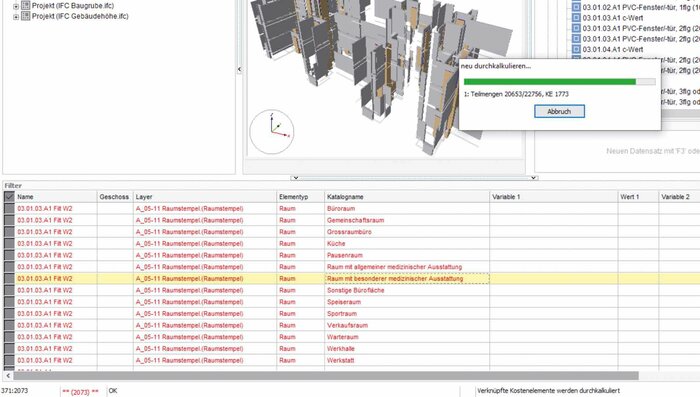Screen dimensions: 700x397
Task: Click the 'Verkaufsraum' Katalogname cell
Action: click(407, 325)
